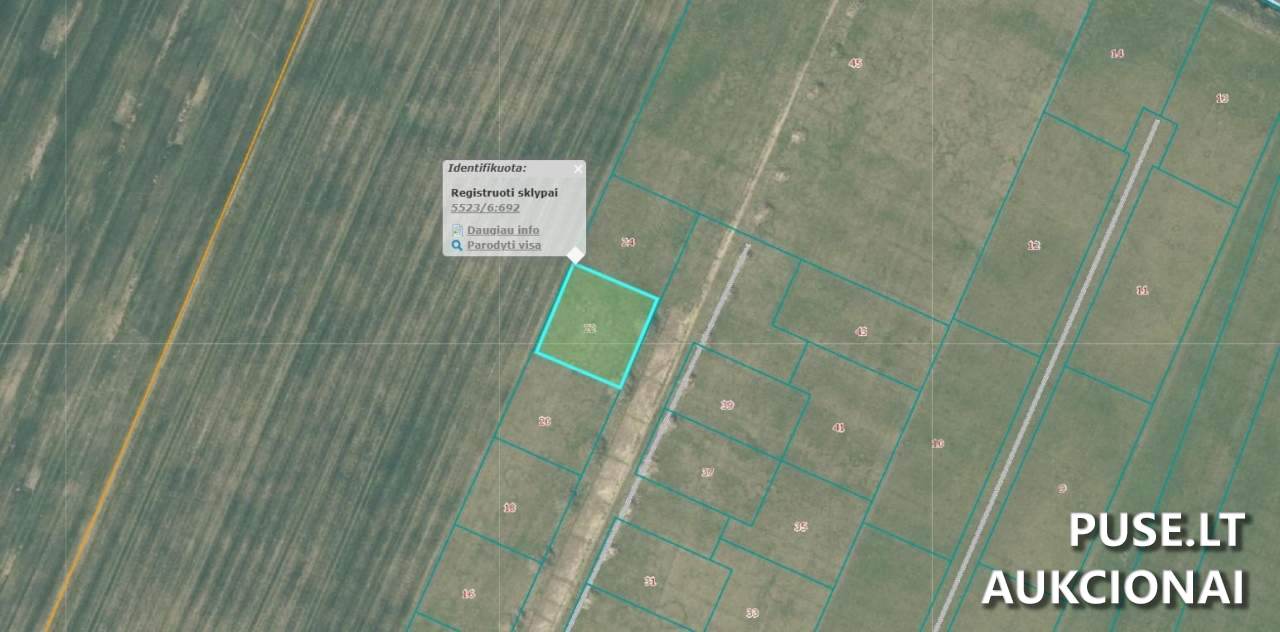Click the magnifier icon beside Parodyti visa
The height and width of the screenshot is (632, 1280).
(457, 245)
